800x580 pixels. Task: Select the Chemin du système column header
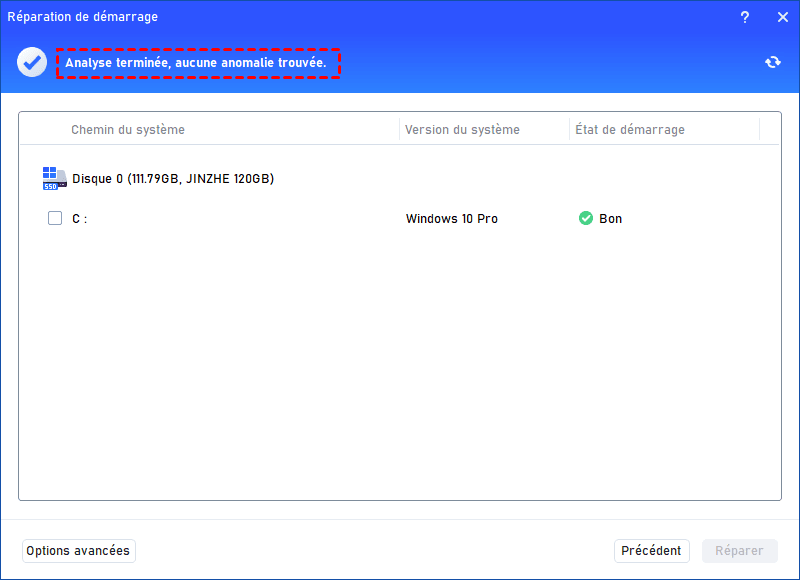pos(128,130)
